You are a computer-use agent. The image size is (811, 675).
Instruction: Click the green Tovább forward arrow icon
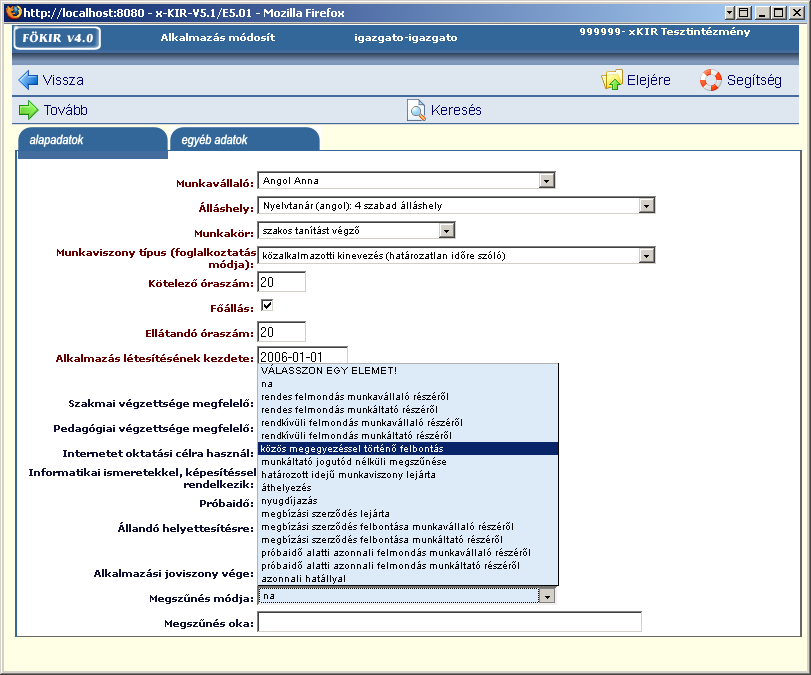(28, 110)
